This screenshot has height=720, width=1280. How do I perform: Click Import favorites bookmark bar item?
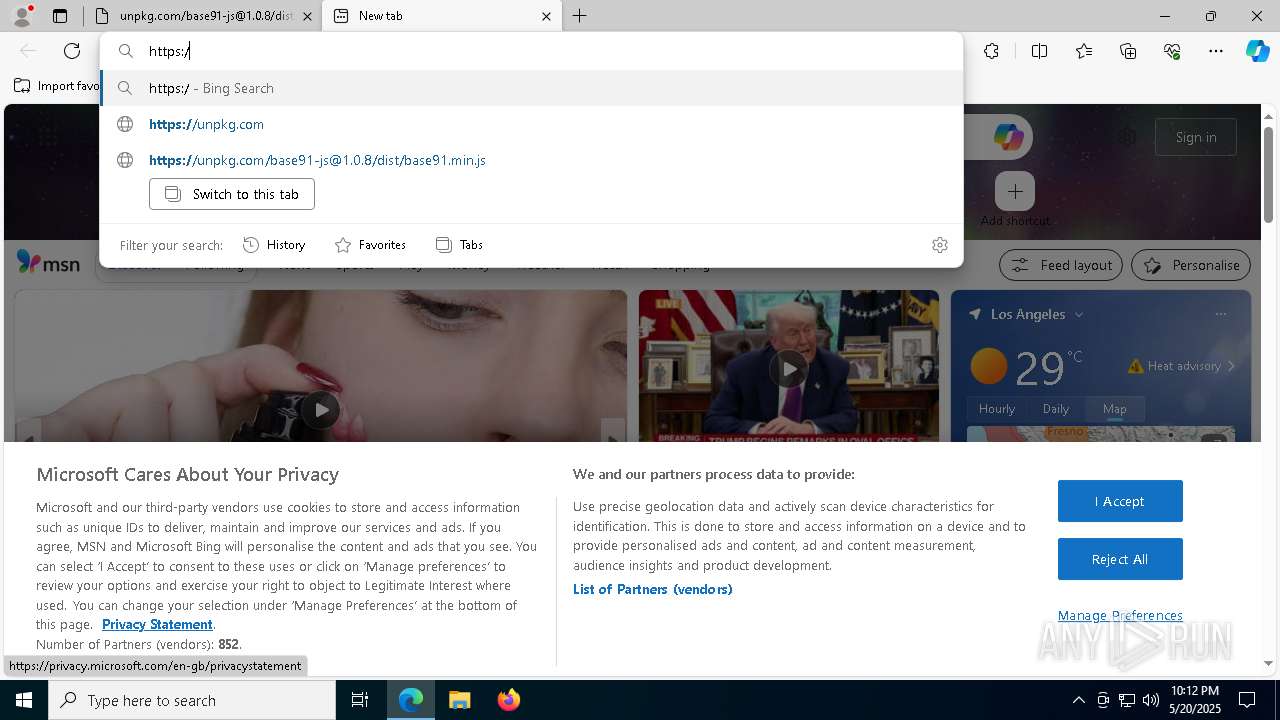tap(57, 86)
